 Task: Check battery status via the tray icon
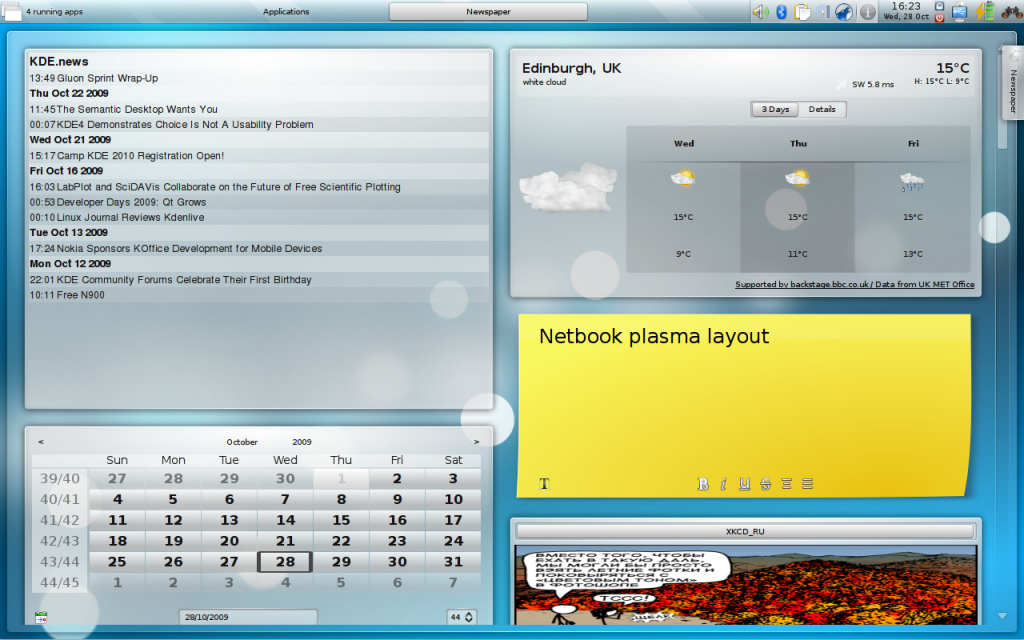point(986,11)
